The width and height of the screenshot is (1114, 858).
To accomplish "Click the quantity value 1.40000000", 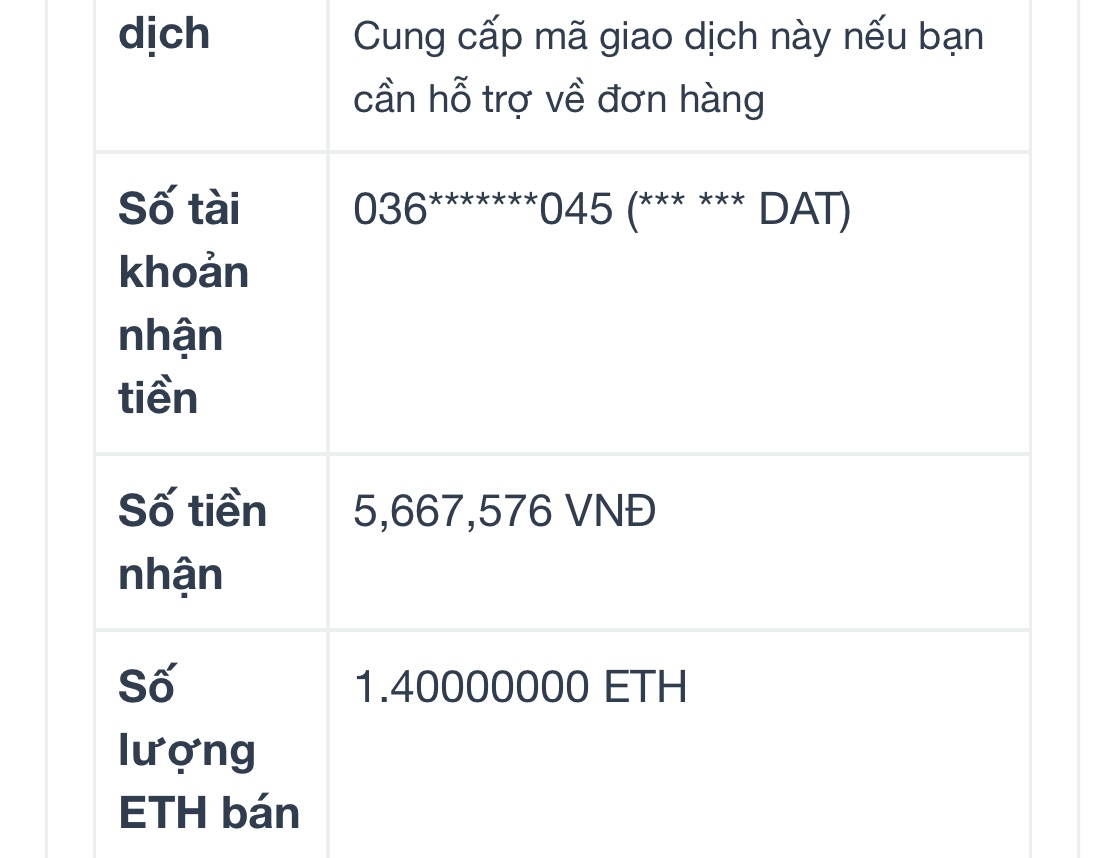I will (x=471, y=688).
